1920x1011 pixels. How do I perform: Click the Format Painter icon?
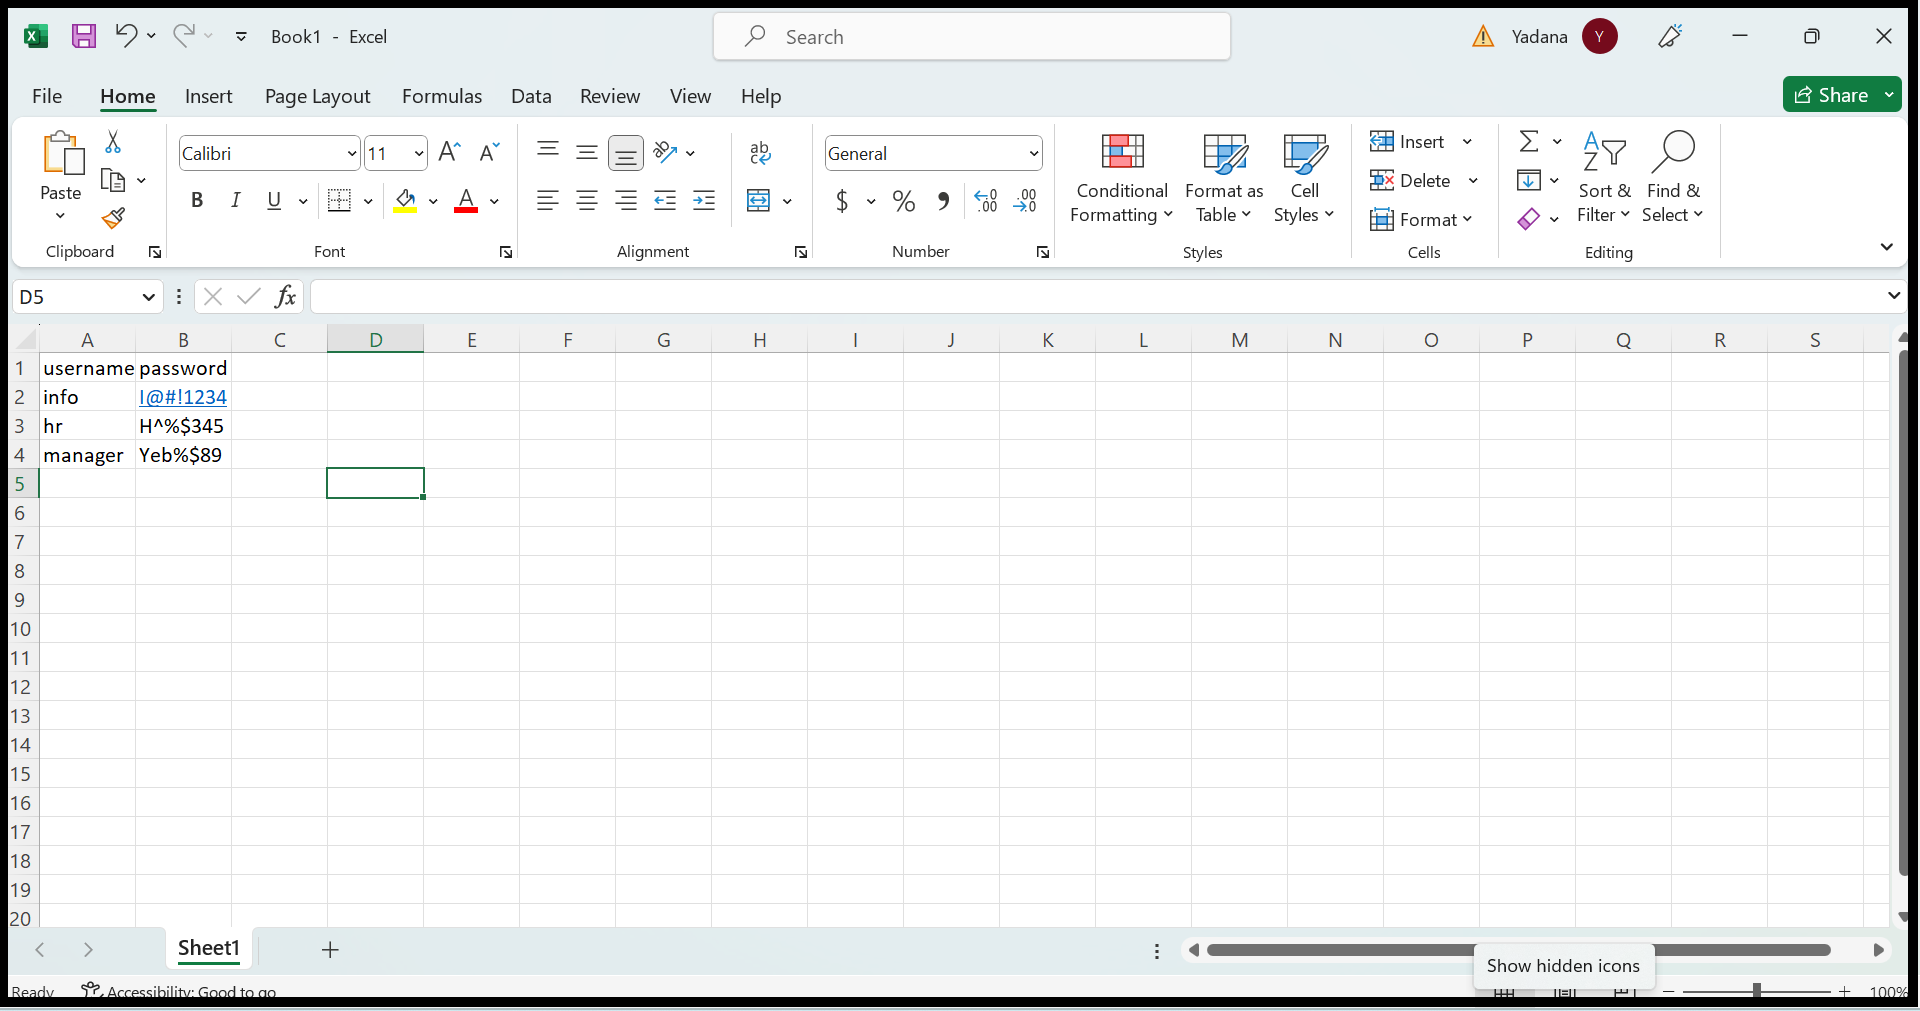pyautogui.click(x=113, y=218)
